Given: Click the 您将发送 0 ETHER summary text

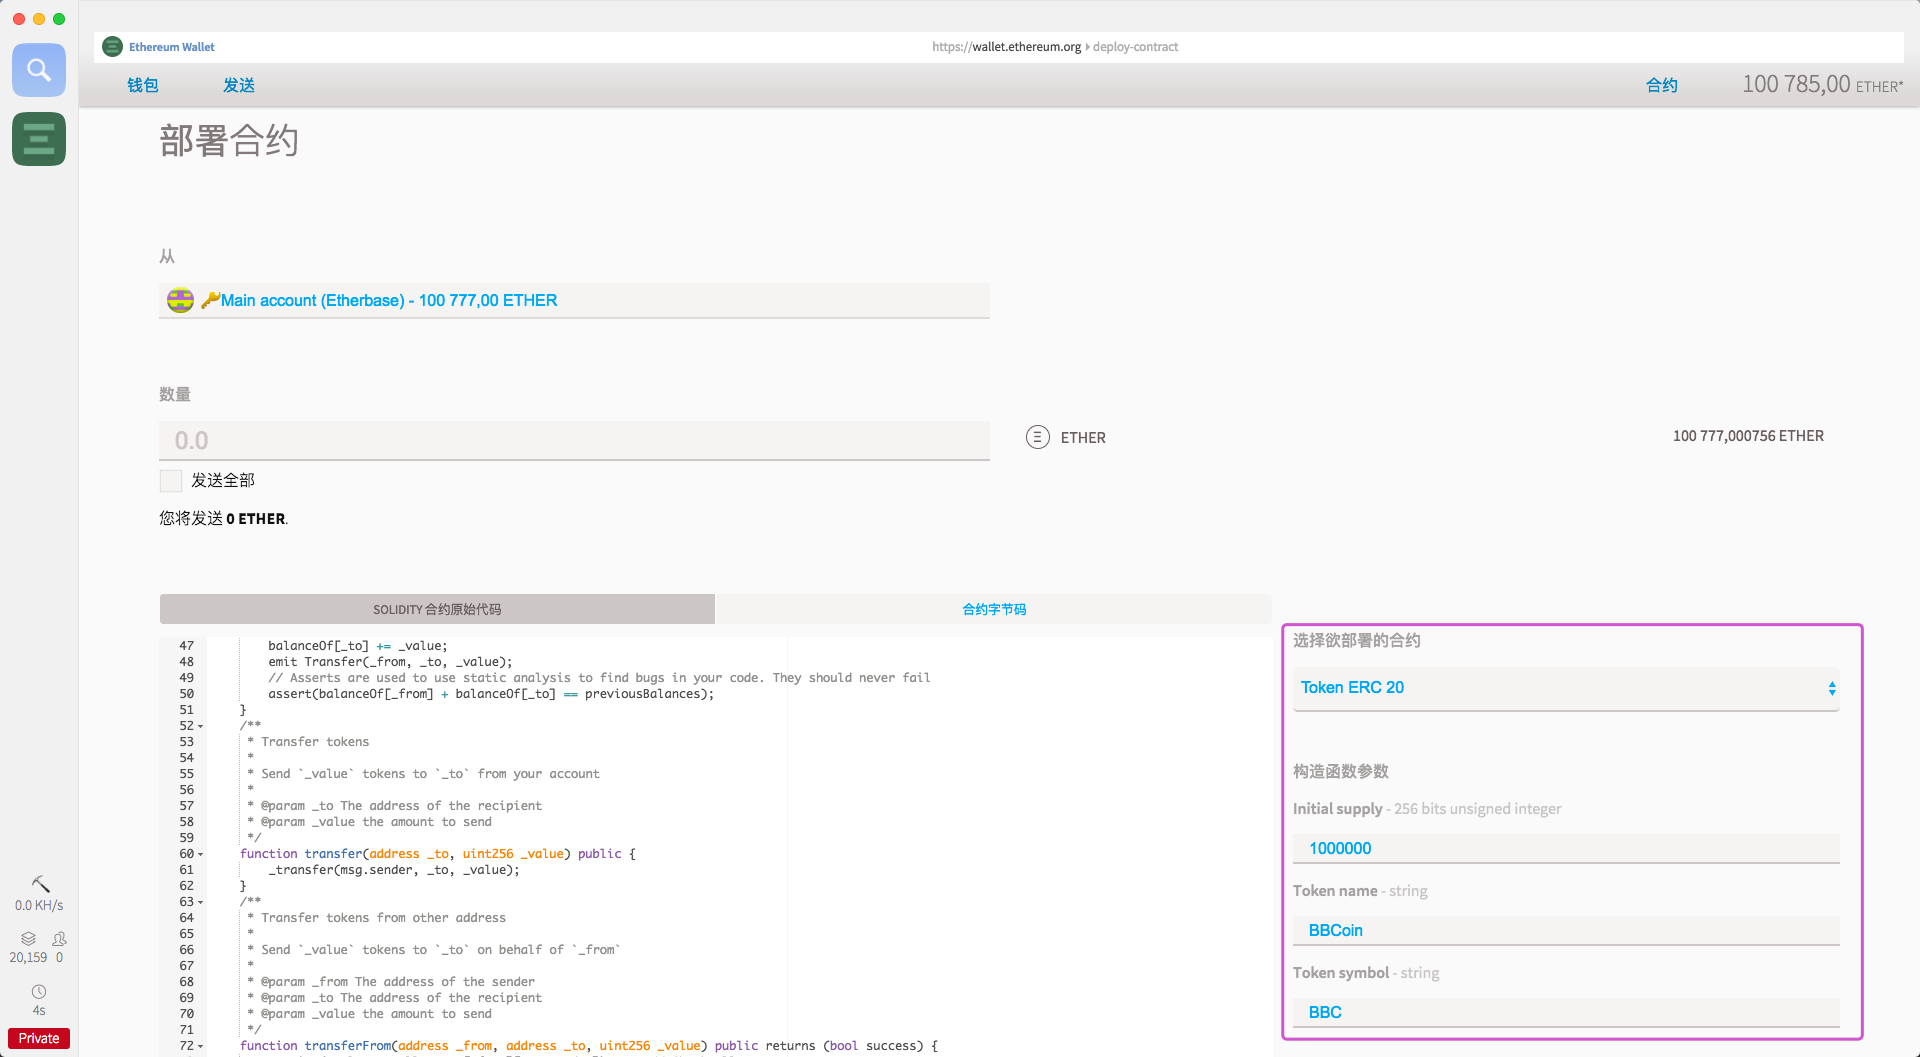Looking at the screenshot, I should [224, 518].
